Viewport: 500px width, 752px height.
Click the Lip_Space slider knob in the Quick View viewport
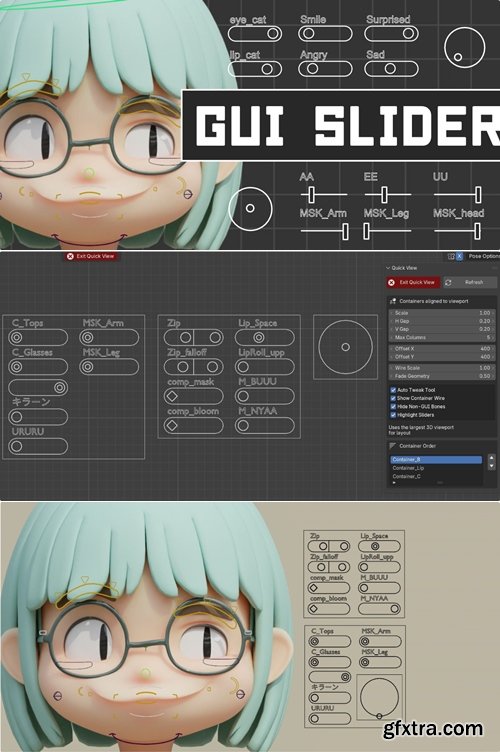(x=259, y=338)
